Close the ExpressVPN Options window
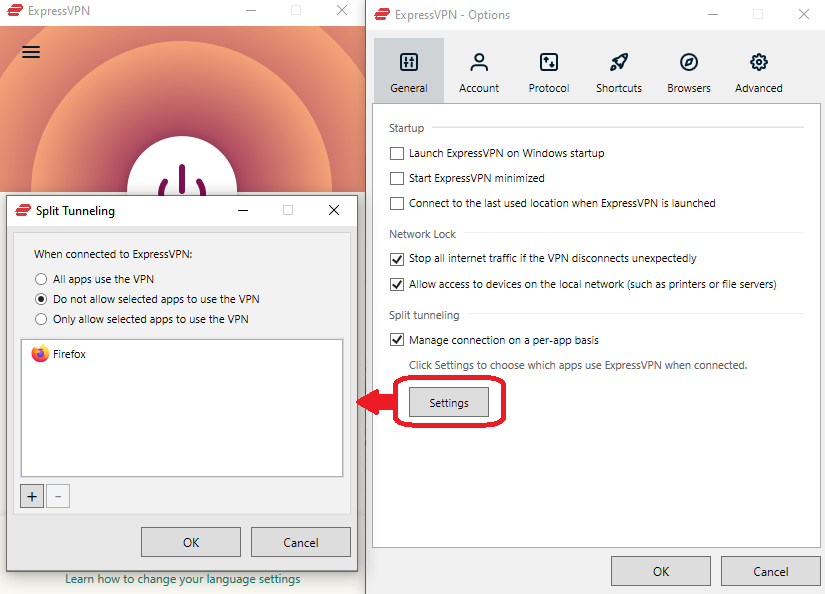This screenshot has width=825, height=594. click(x=803, y=14)
